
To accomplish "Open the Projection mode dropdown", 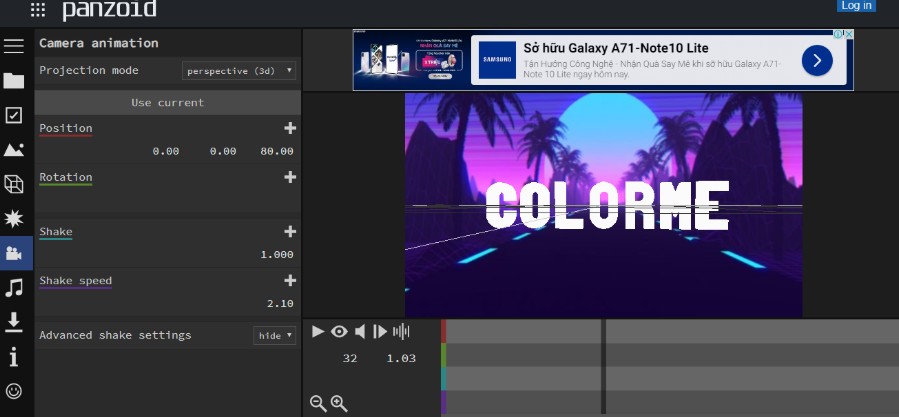I will coord(239,71).
